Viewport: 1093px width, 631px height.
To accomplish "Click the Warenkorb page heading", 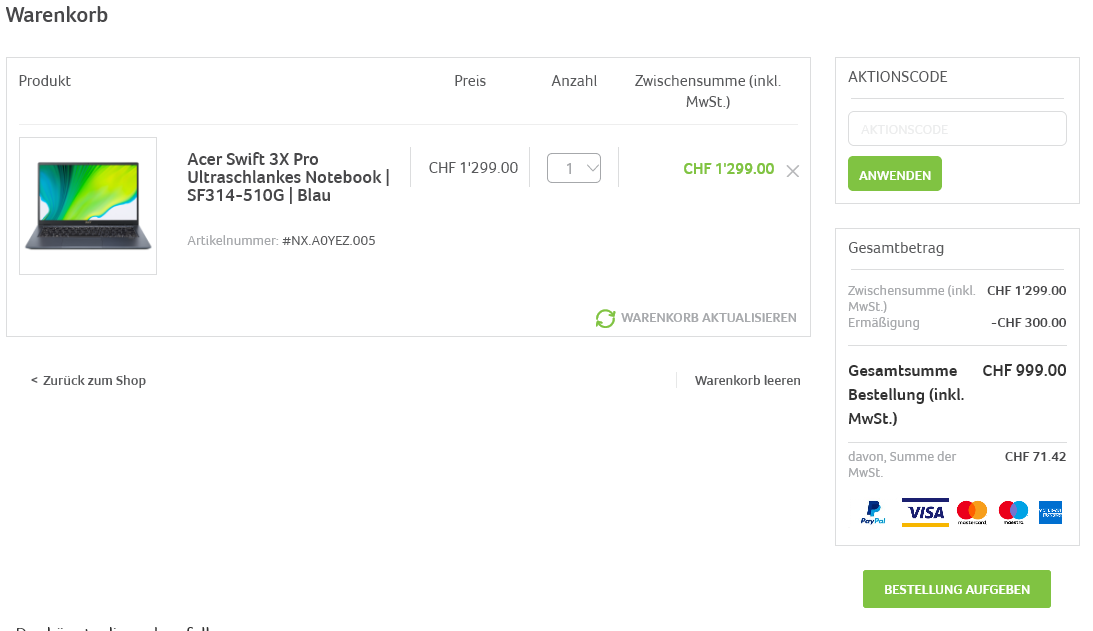I will point(57,15).
